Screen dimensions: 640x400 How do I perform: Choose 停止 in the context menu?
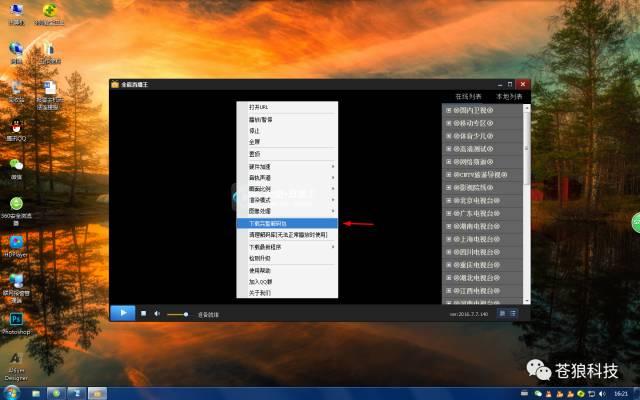pyautogui.click(x=287, y=131)
